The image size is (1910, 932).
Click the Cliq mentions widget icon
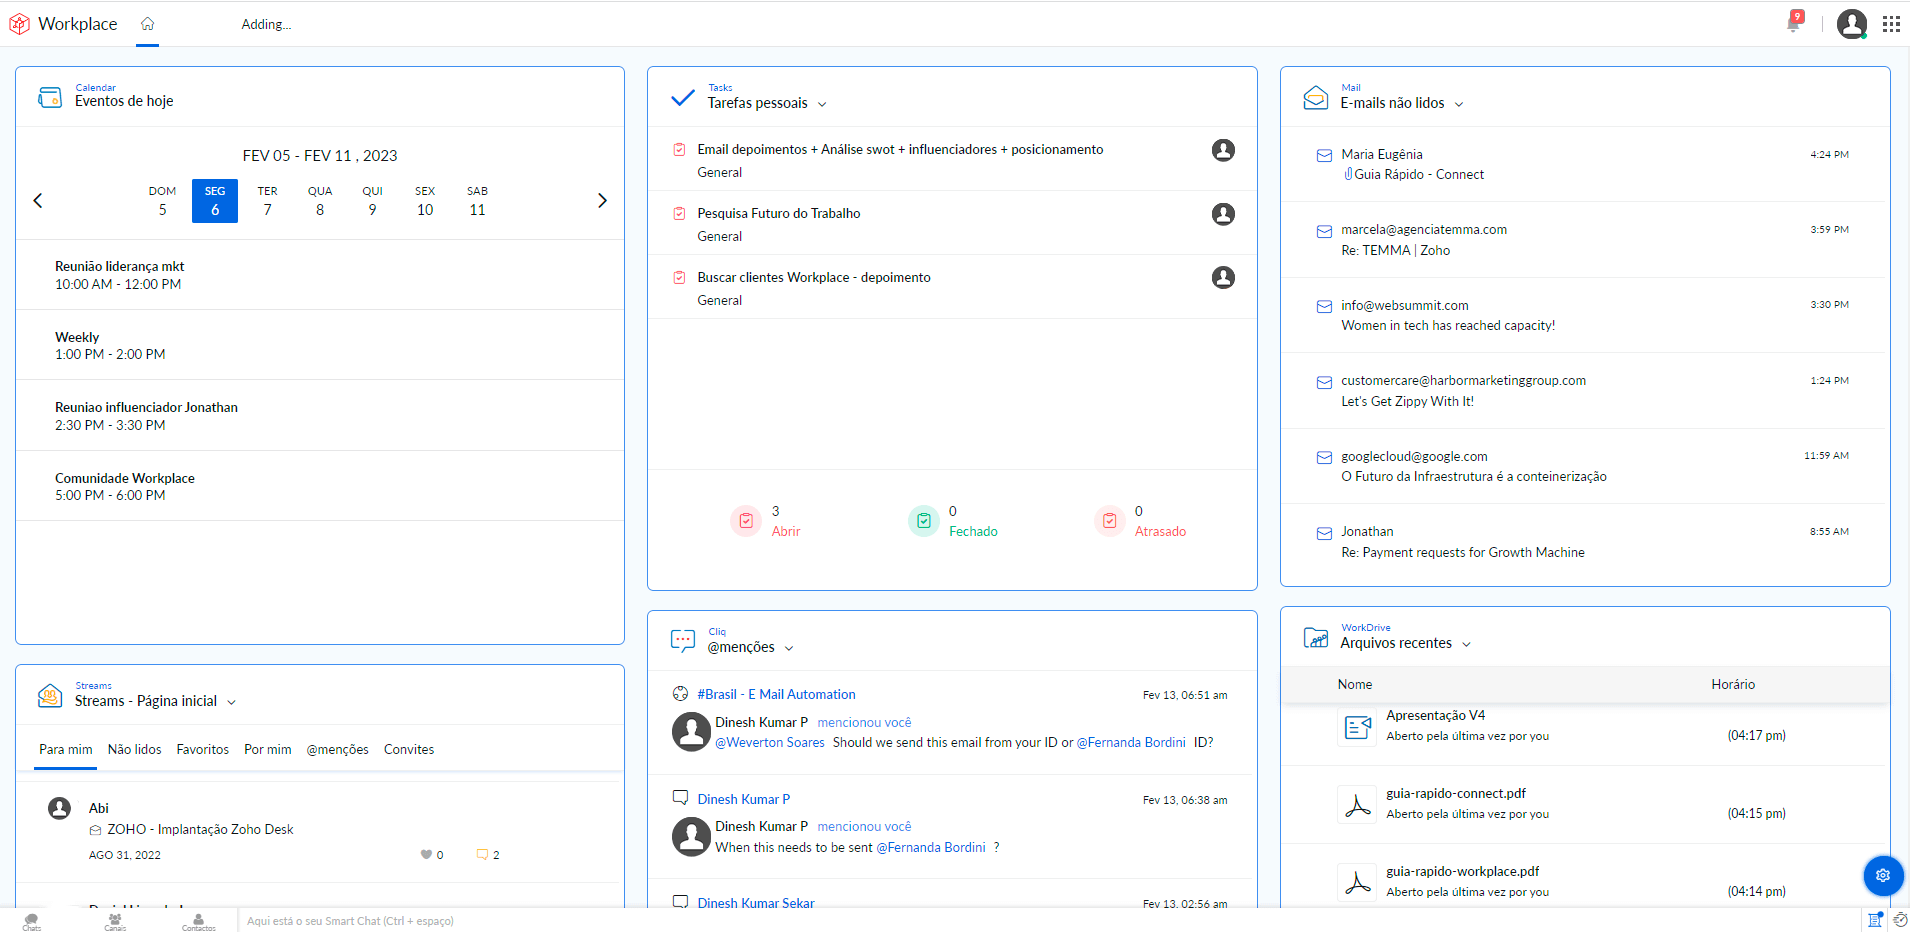point(683,641)
